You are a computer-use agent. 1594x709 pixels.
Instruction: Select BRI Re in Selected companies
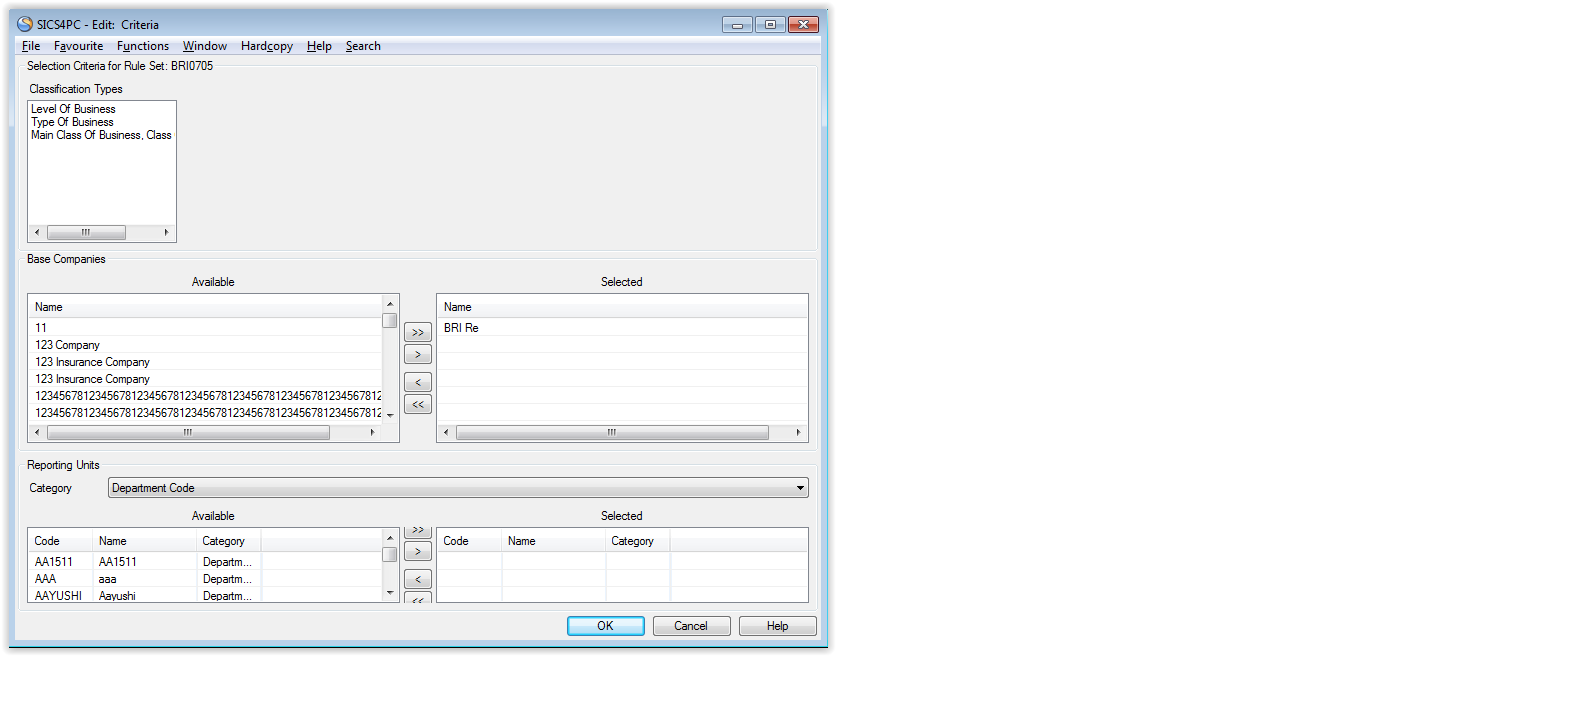point(461,328)
